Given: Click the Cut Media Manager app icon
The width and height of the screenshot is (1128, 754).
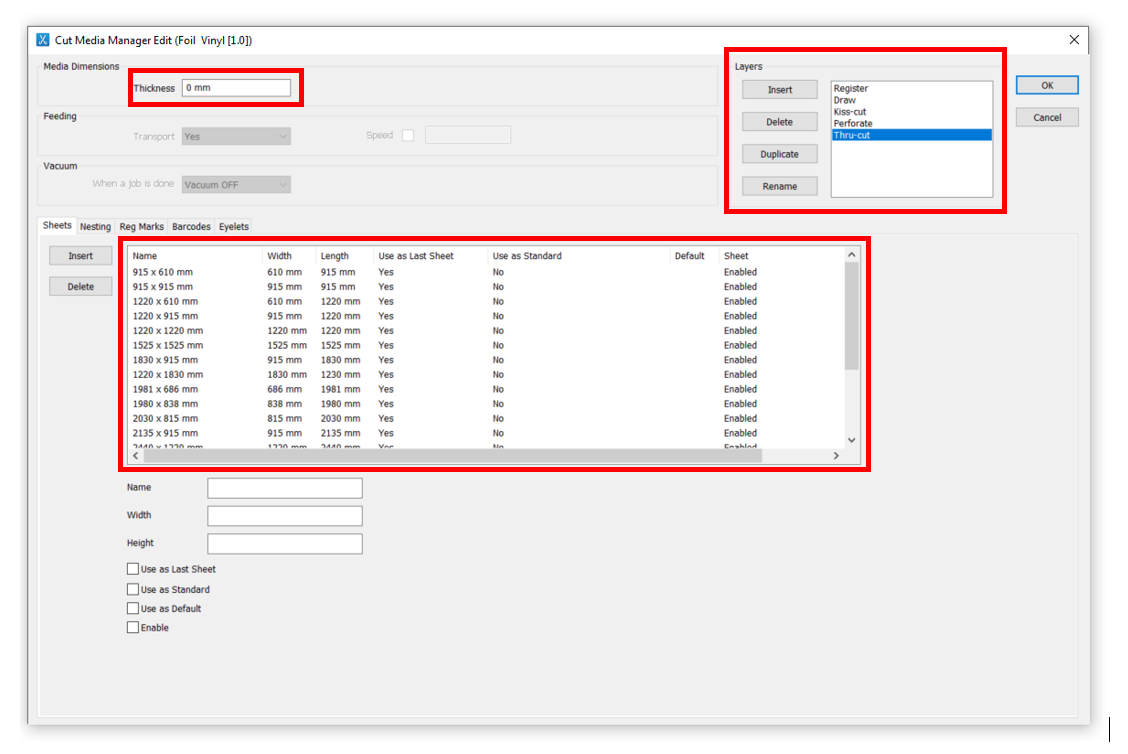Looking at the screenshot, I should 43,40.
